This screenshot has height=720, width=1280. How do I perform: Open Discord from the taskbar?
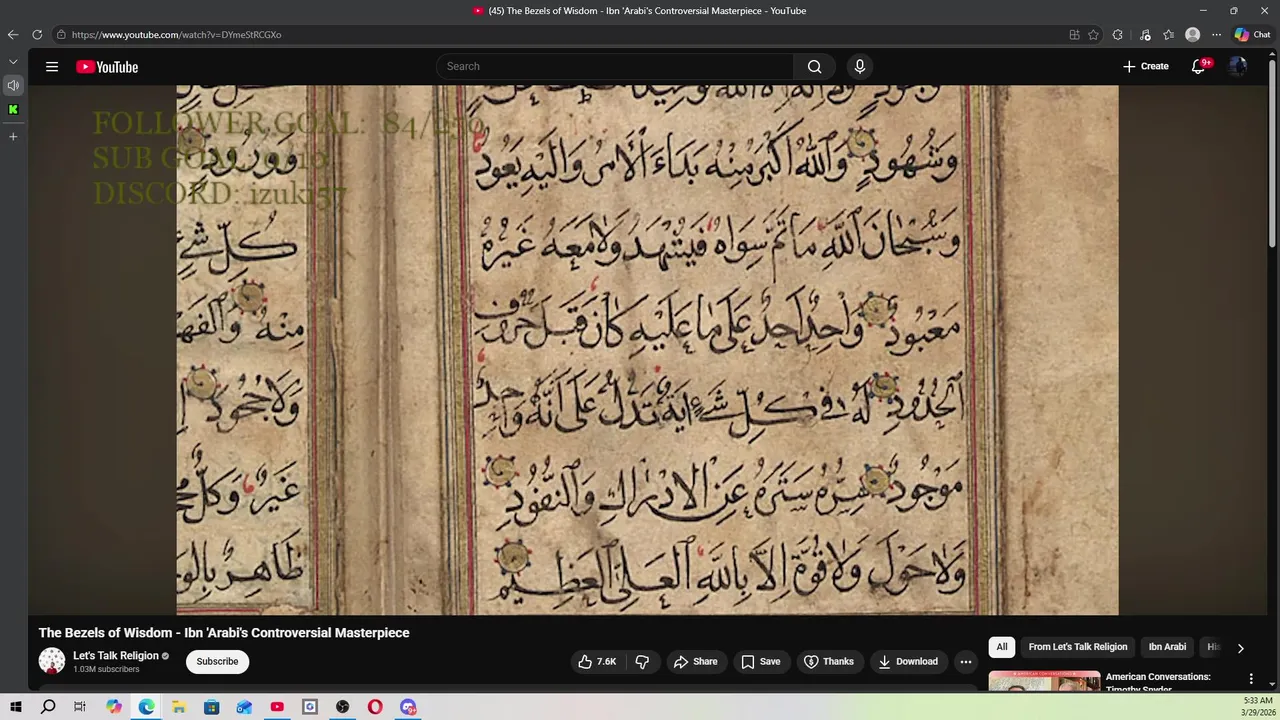(x=408, y=707)
